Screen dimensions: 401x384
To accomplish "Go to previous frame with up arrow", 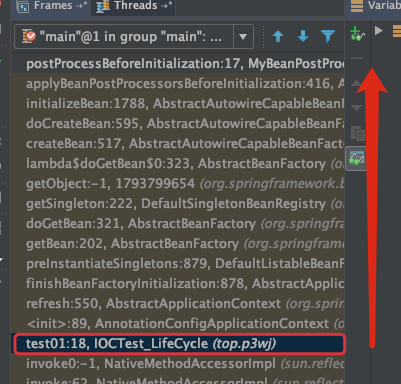I will (278, 36).
